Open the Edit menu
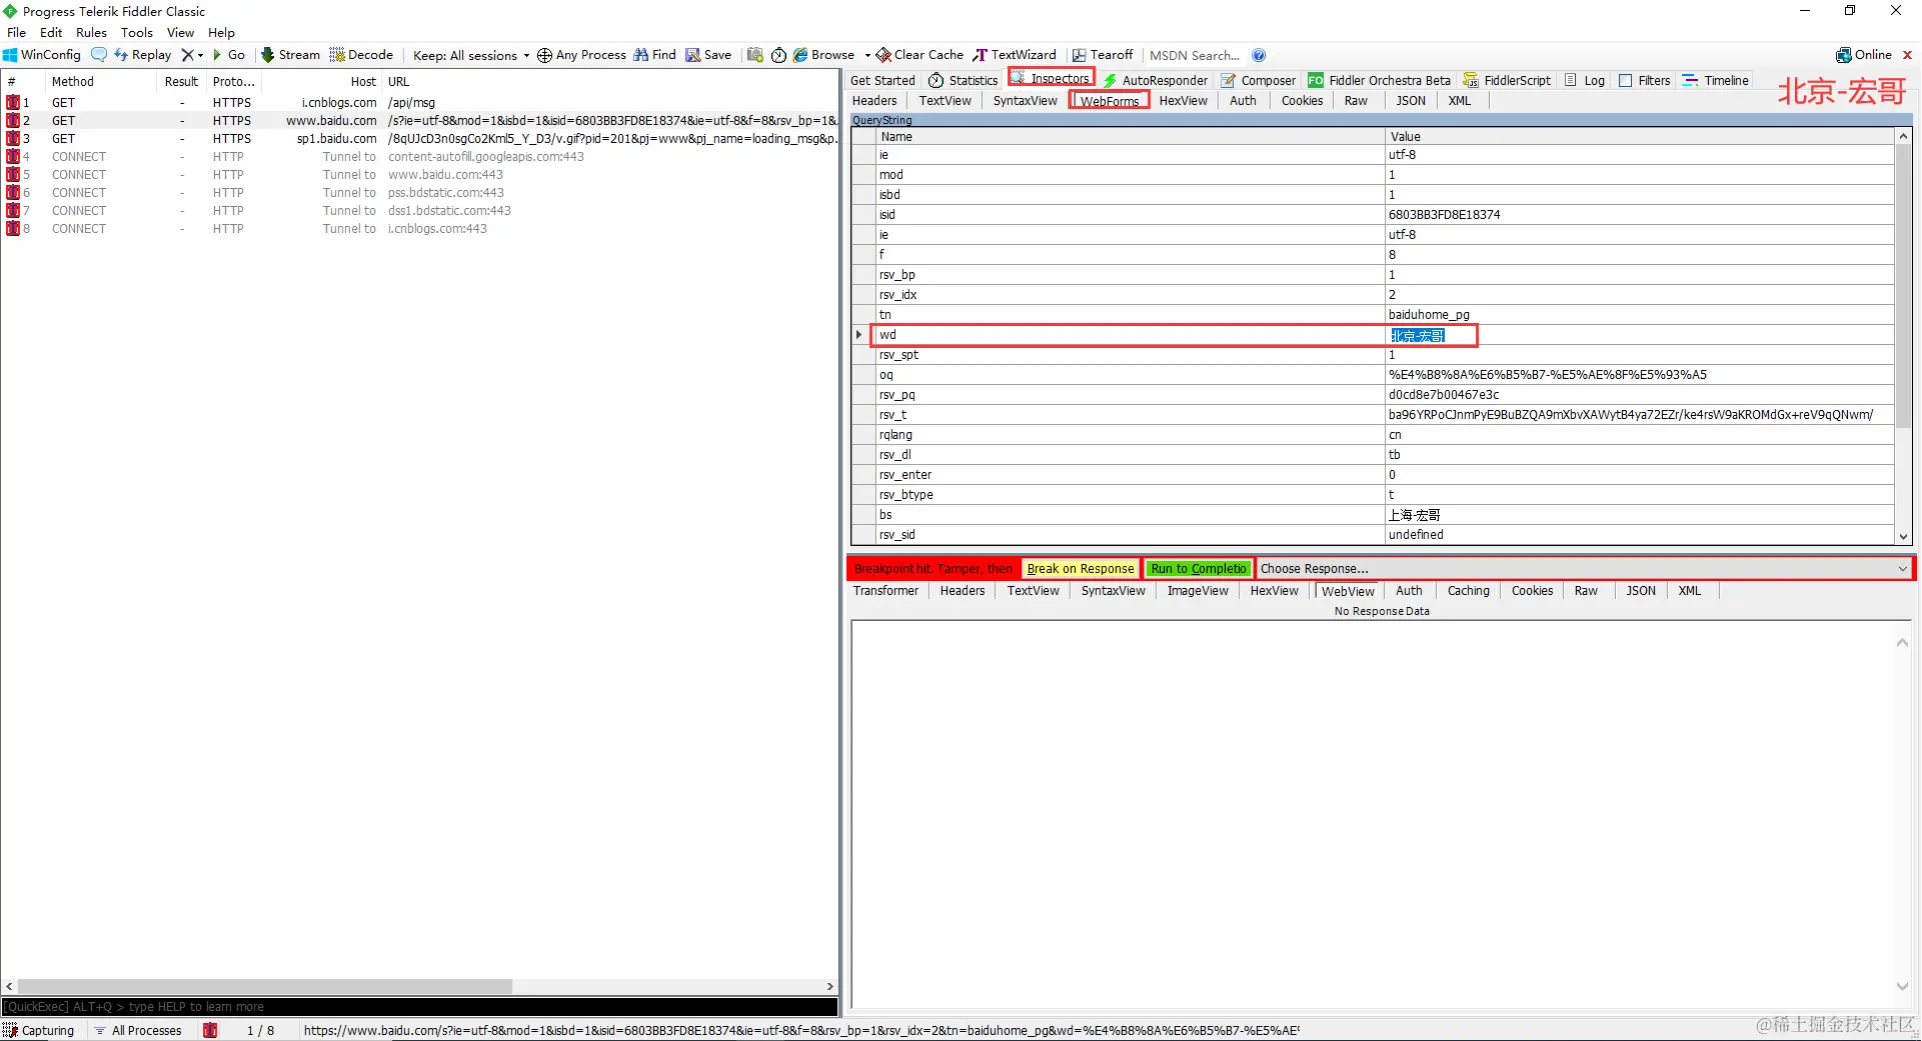This screenshot has height=1041, width=1922. pos(51,32)
